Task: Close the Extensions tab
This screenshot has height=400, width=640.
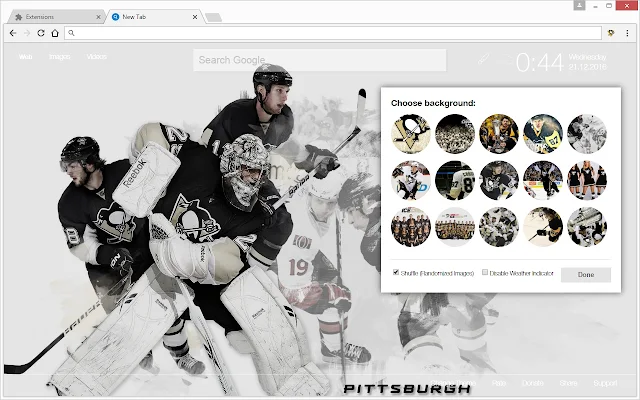Action: tap(98, 17)
